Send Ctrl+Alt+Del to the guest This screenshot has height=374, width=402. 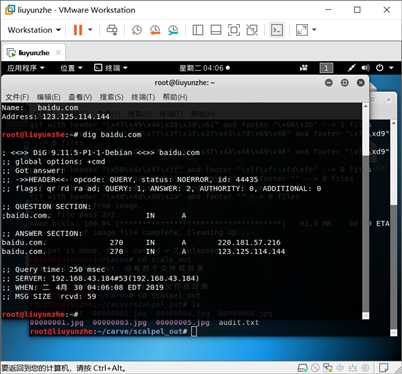pos(112,30)
